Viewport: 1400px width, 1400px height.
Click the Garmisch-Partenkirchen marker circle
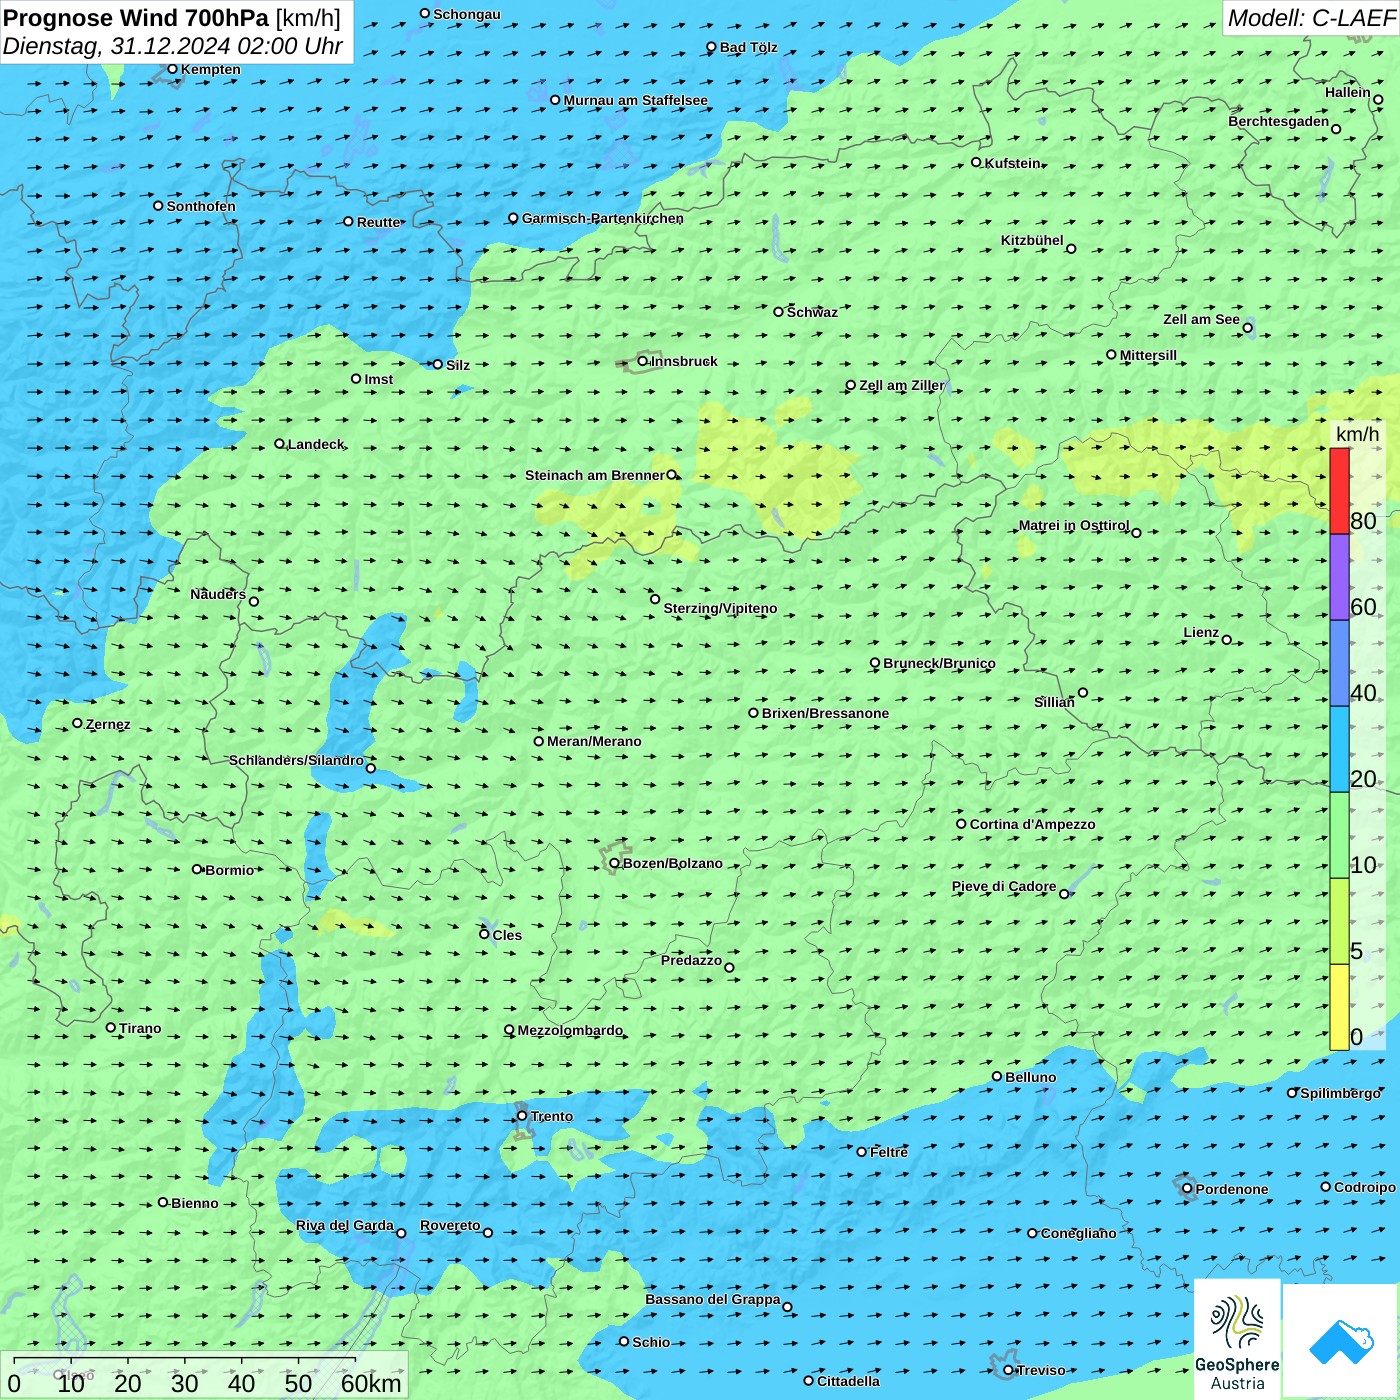513,218
